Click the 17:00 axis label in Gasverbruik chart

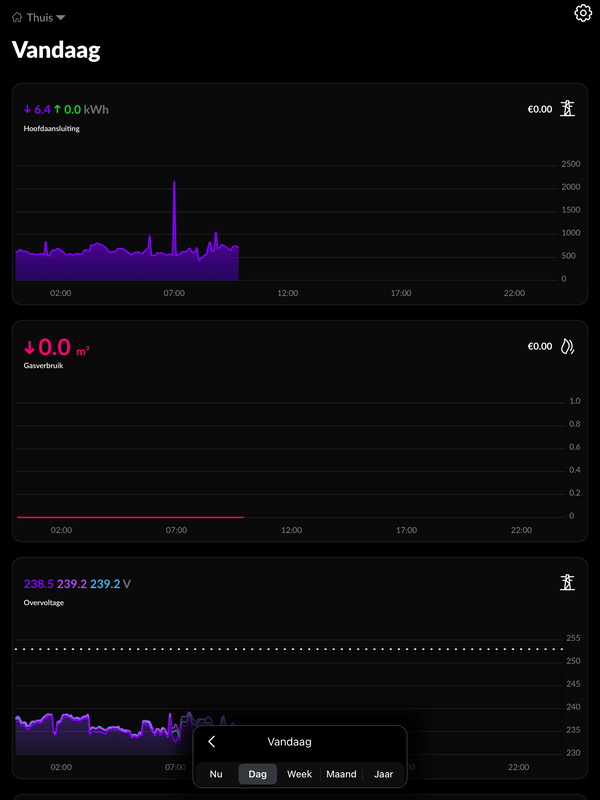(x=407, y=531)
